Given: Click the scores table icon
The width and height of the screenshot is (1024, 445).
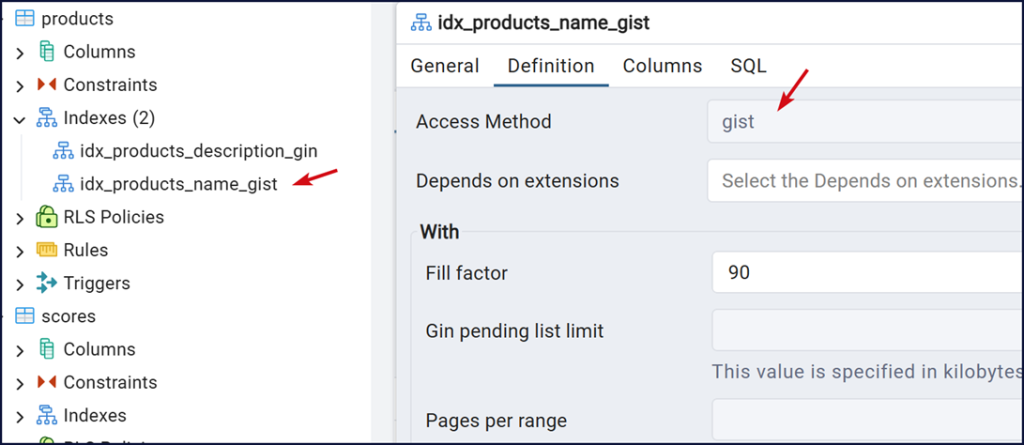Looking at the screenshot, I should tap(24, 316).
